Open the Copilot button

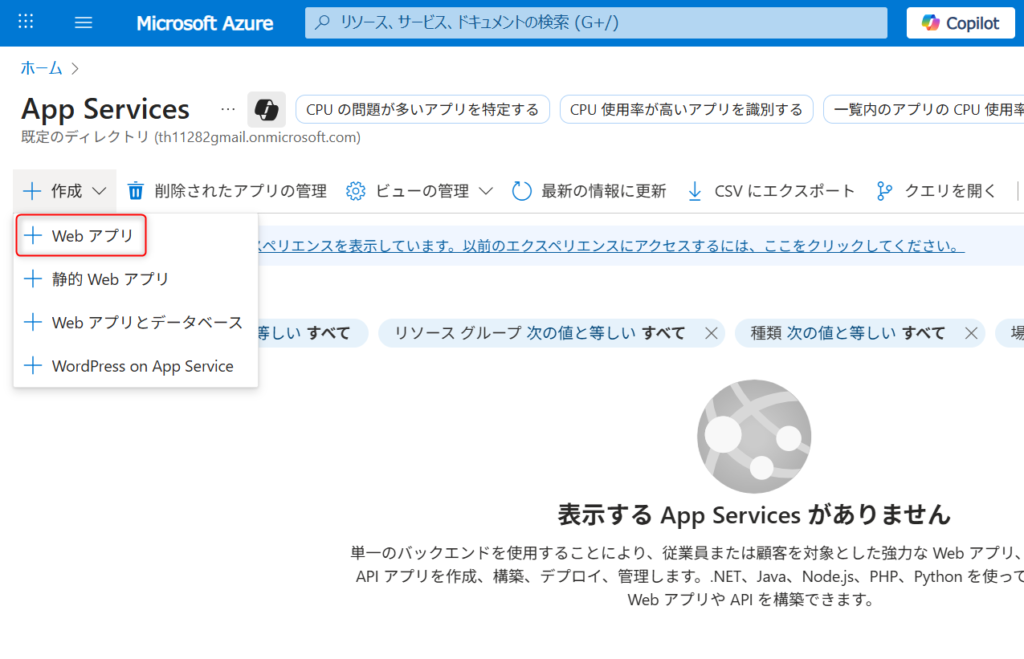click(x=960, y=23)
